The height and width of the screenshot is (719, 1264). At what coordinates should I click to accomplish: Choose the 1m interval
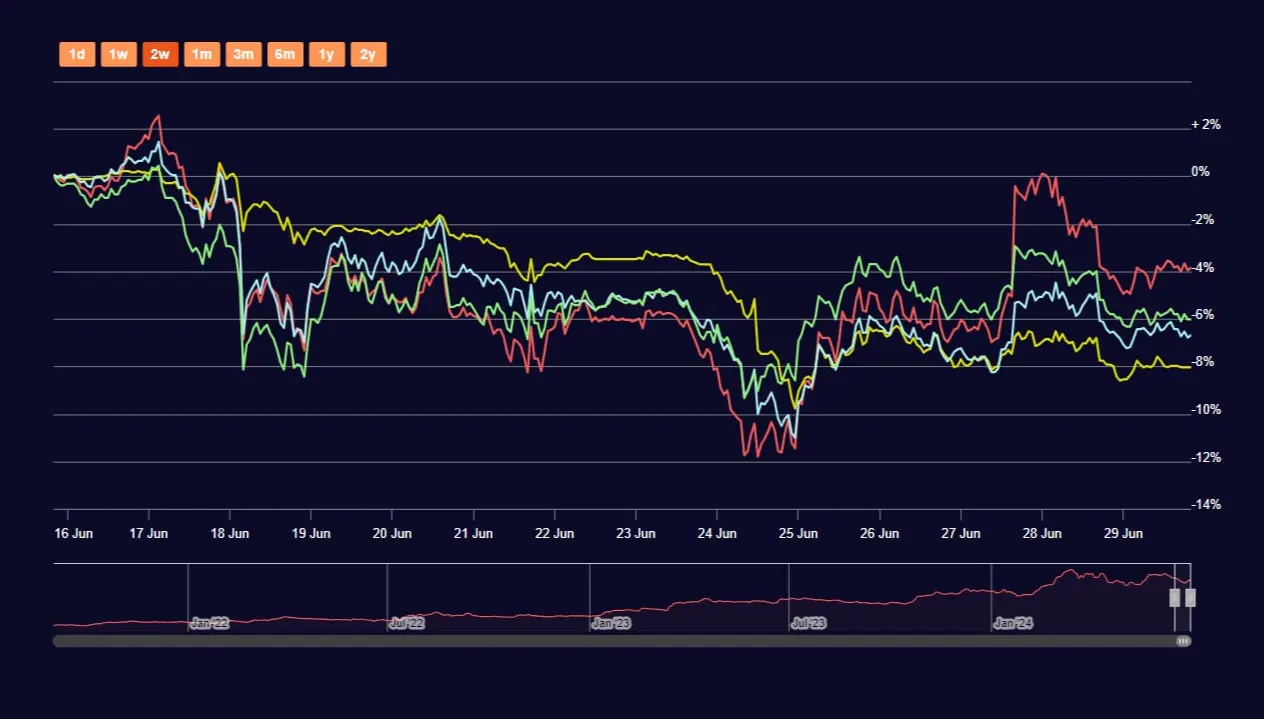[201, 54]
